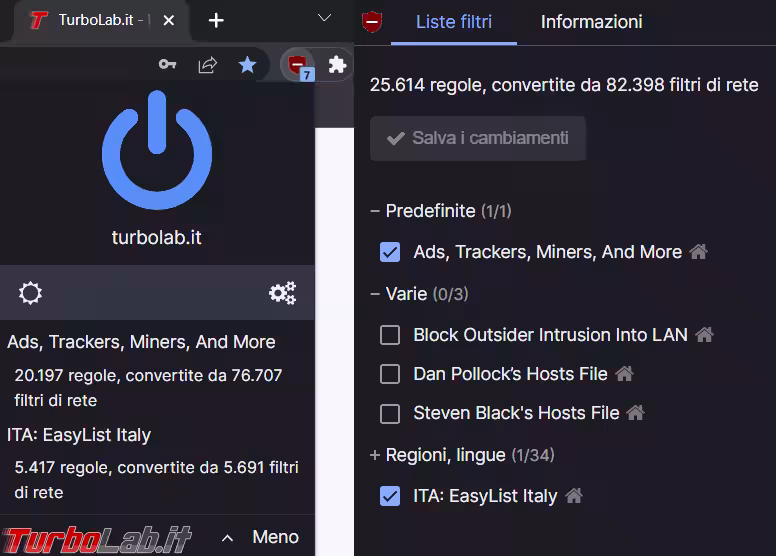Click home icon beside Dan Pollock's Hosts File
Viewport: 776px width, 556px height.
tap(625, 374)
